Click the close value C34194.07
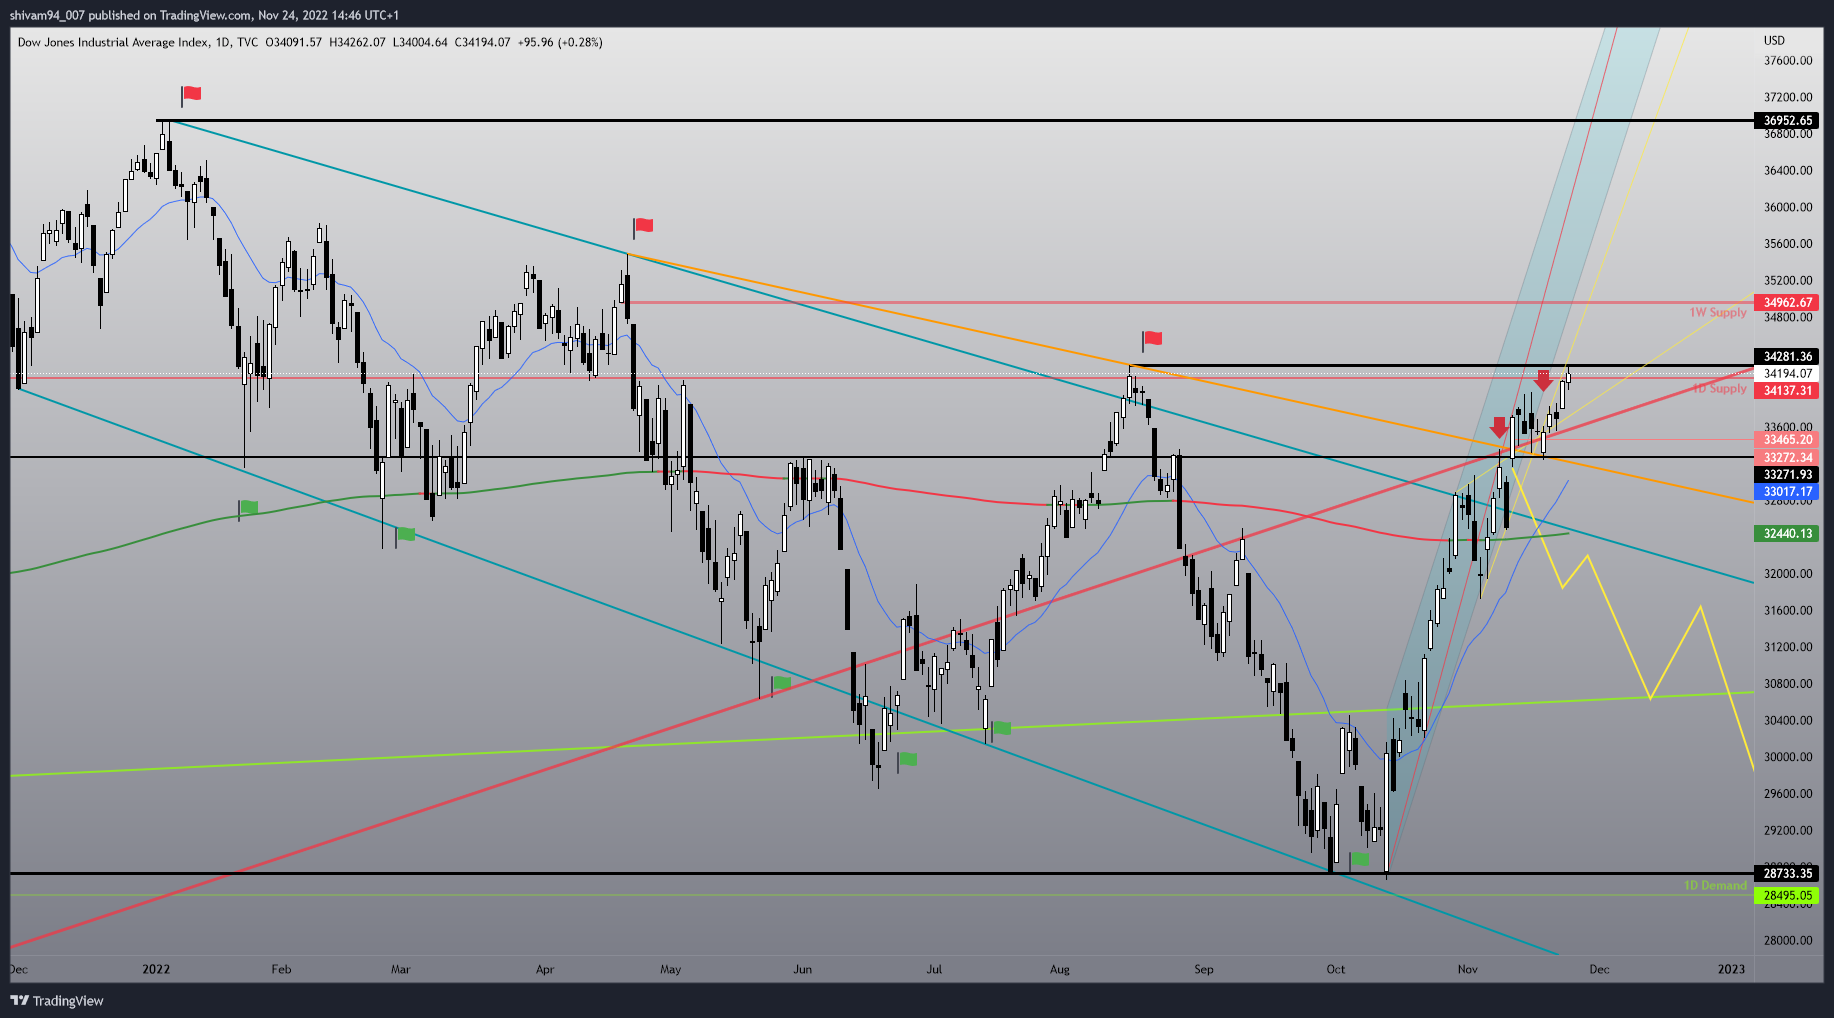 (483, 43)
